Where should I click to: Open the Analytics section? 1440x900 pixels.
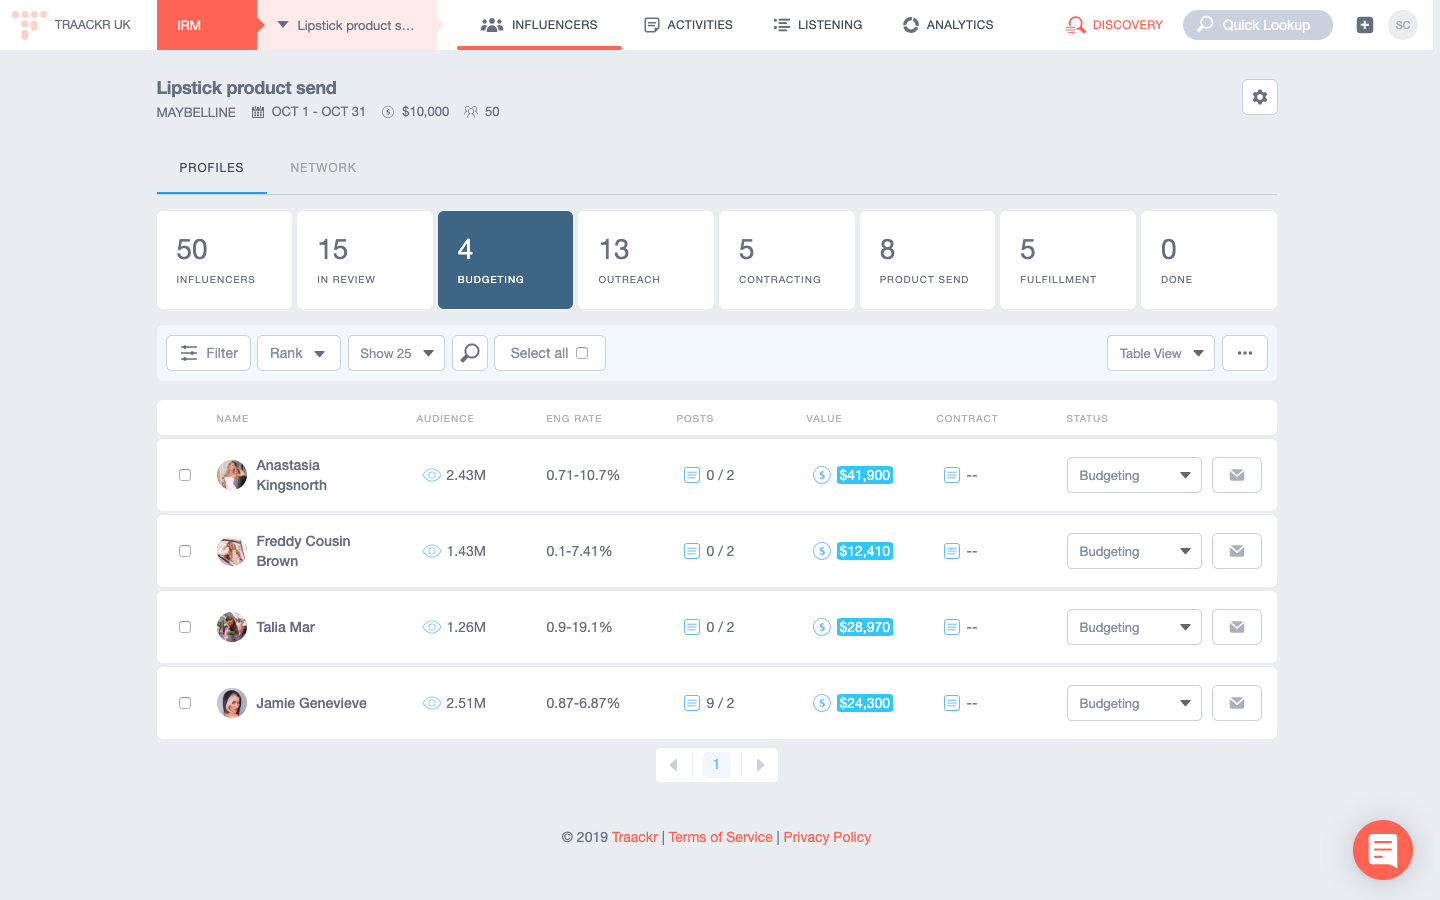point(947,25)
